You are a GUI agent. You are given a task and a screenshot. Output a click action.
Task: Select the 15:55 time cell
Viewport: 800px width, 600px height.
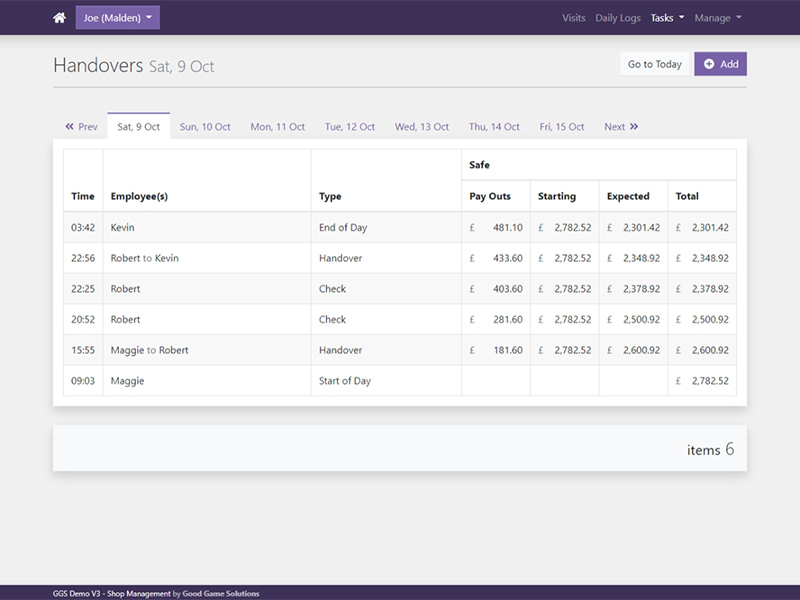[83, 350]
